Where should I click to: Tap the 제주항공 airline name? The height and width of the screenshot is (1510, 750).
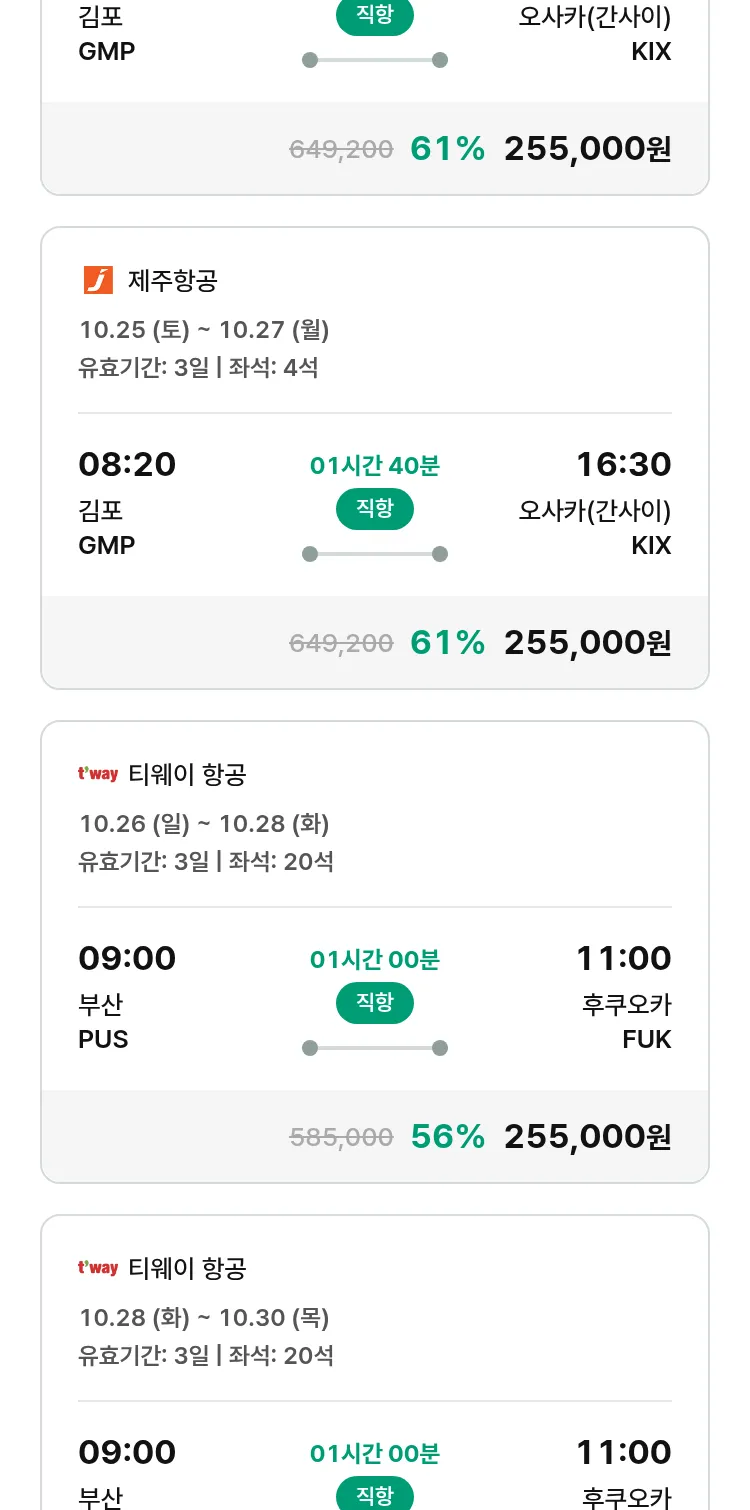pos(173,280)
